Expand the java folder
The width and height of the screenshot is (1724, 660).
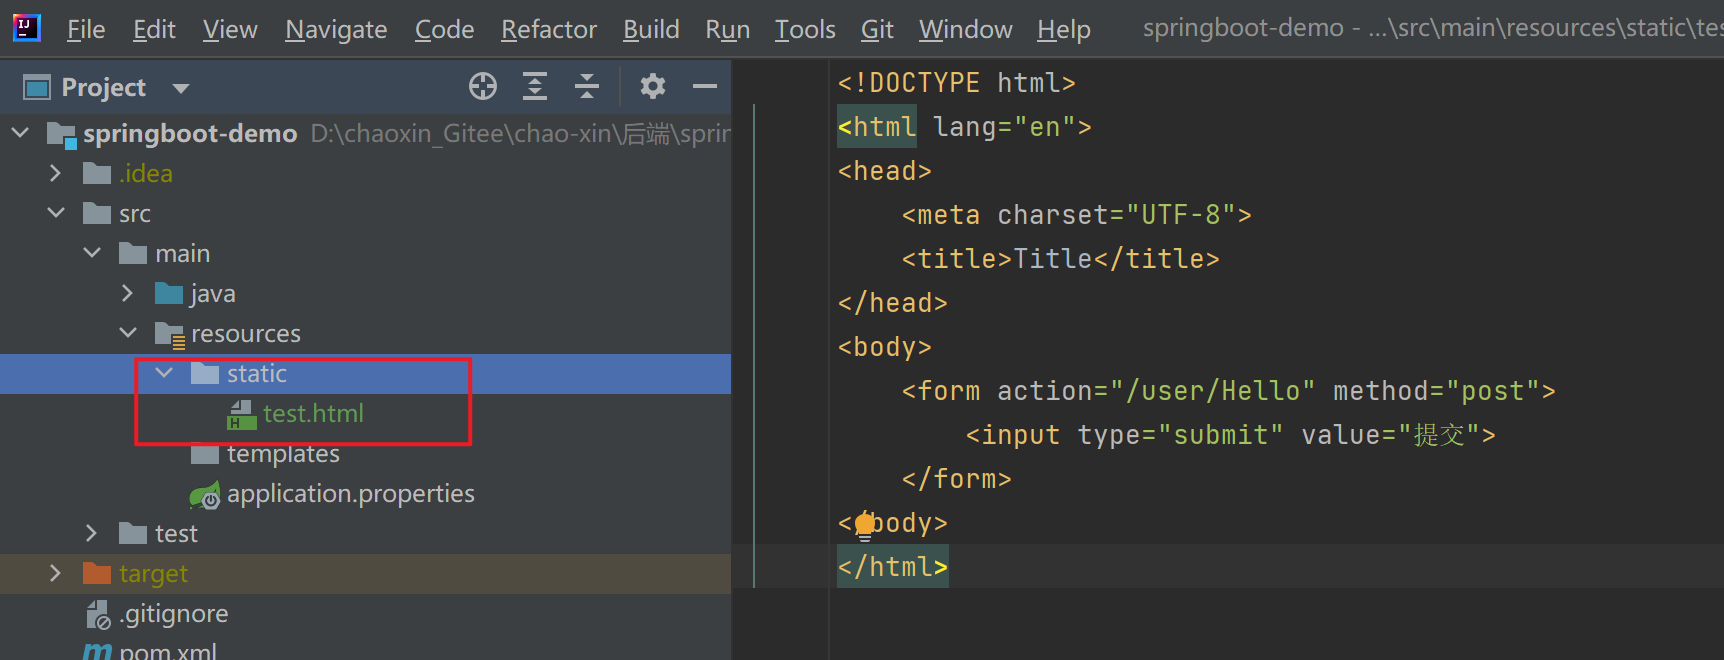[x=128, y=293]
